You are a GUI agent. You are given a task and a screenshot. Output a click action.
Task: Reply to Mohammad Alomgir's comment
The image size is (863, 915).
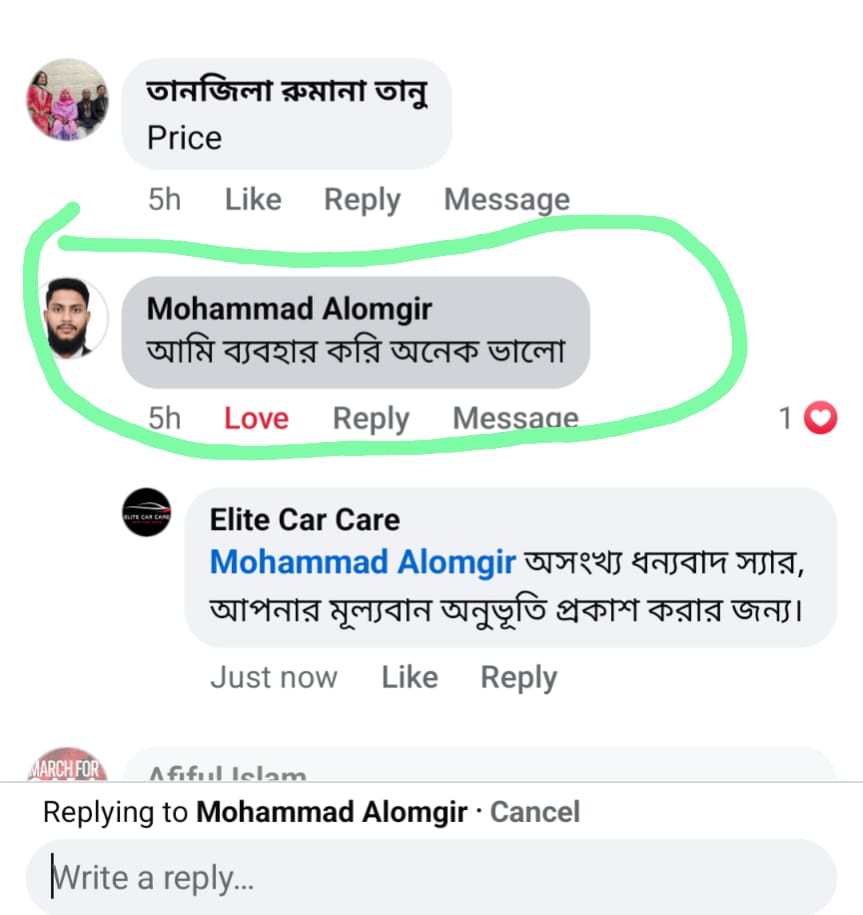pos(371,418)
